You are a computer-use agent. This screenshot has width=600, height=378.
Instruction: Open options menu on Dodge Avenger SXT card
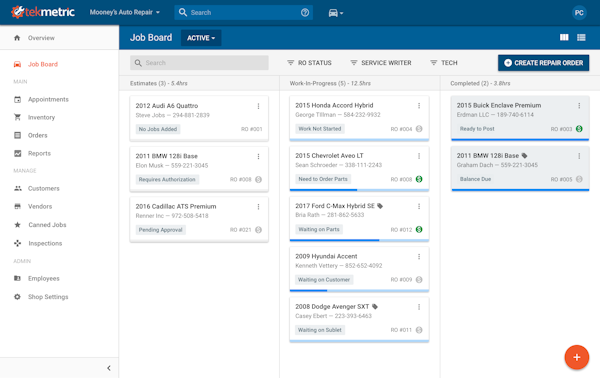(419, 307)
